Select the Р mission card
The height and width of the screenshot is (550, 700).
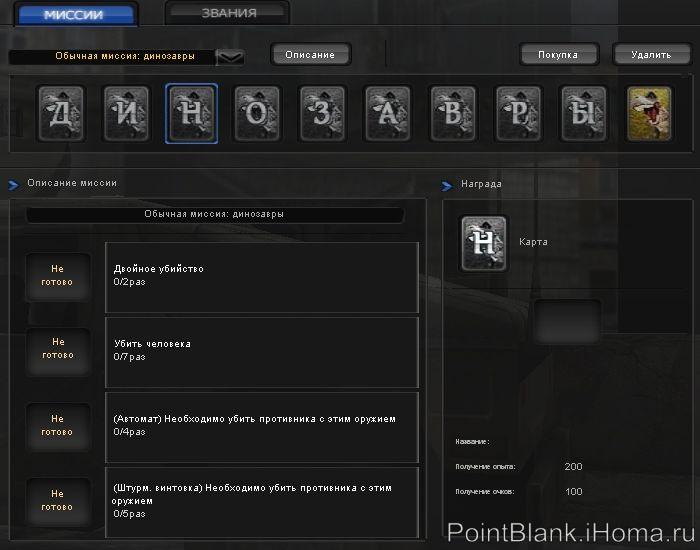click(519, 114)
